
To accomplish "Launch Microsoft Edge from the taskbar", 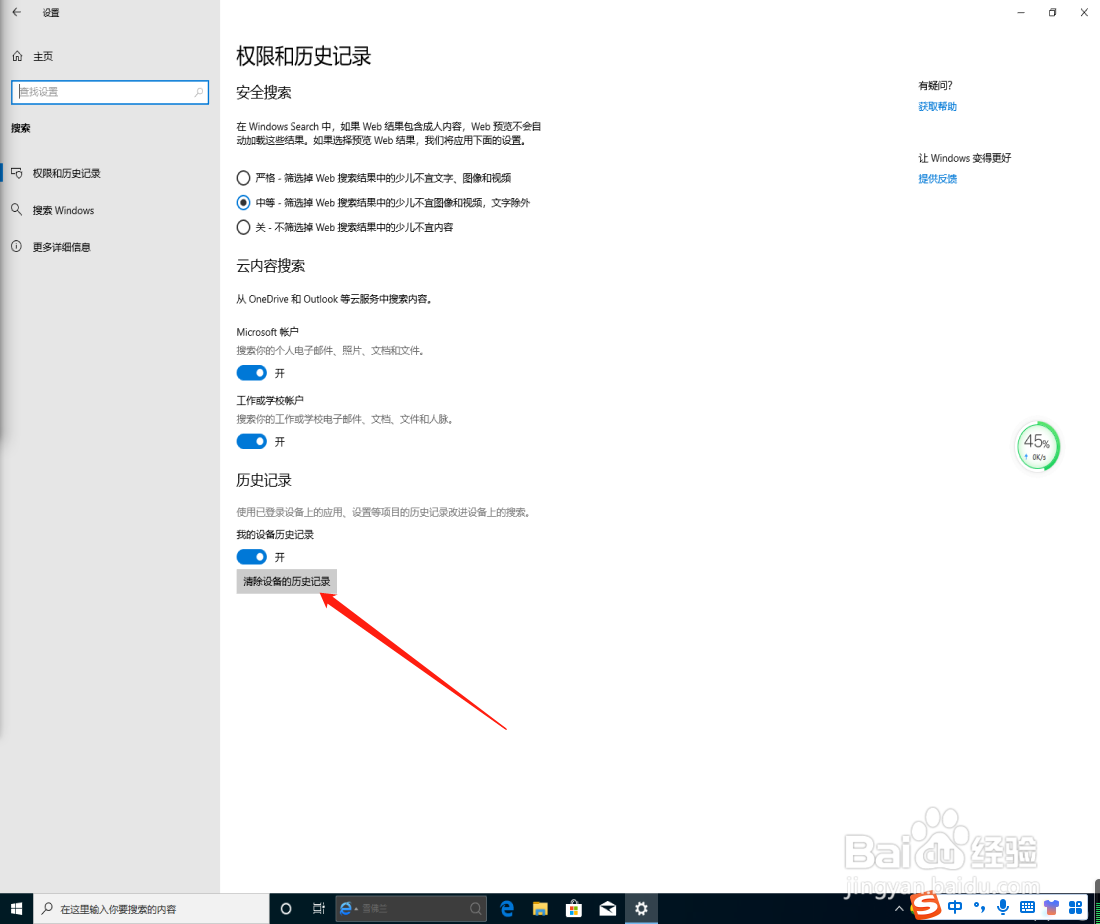I will (506, 908).
